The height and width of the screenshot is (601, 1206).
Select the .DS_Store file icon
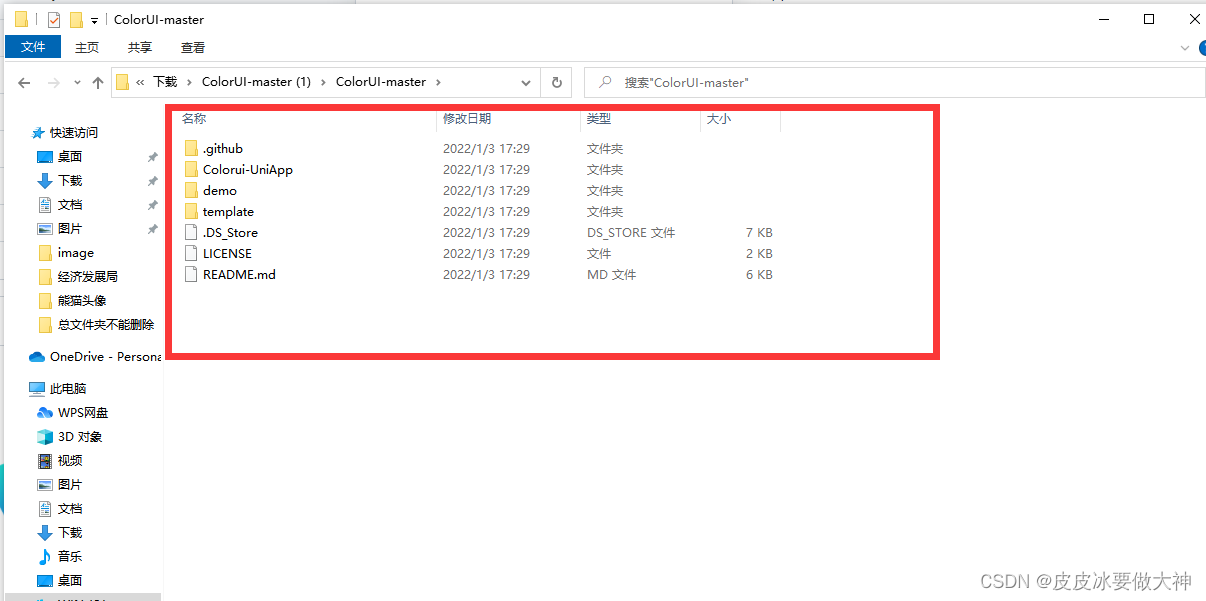pos(192,233)
